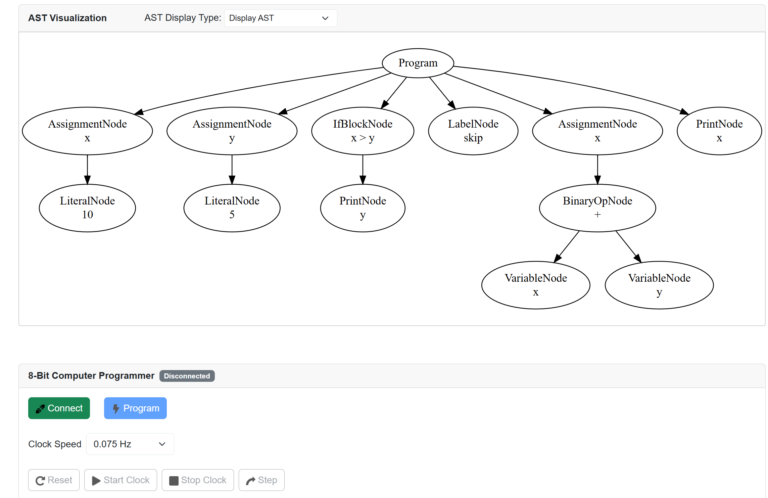Click the stop square icon
The height and width of the screenshot is (498, 768).
point(173,481)
